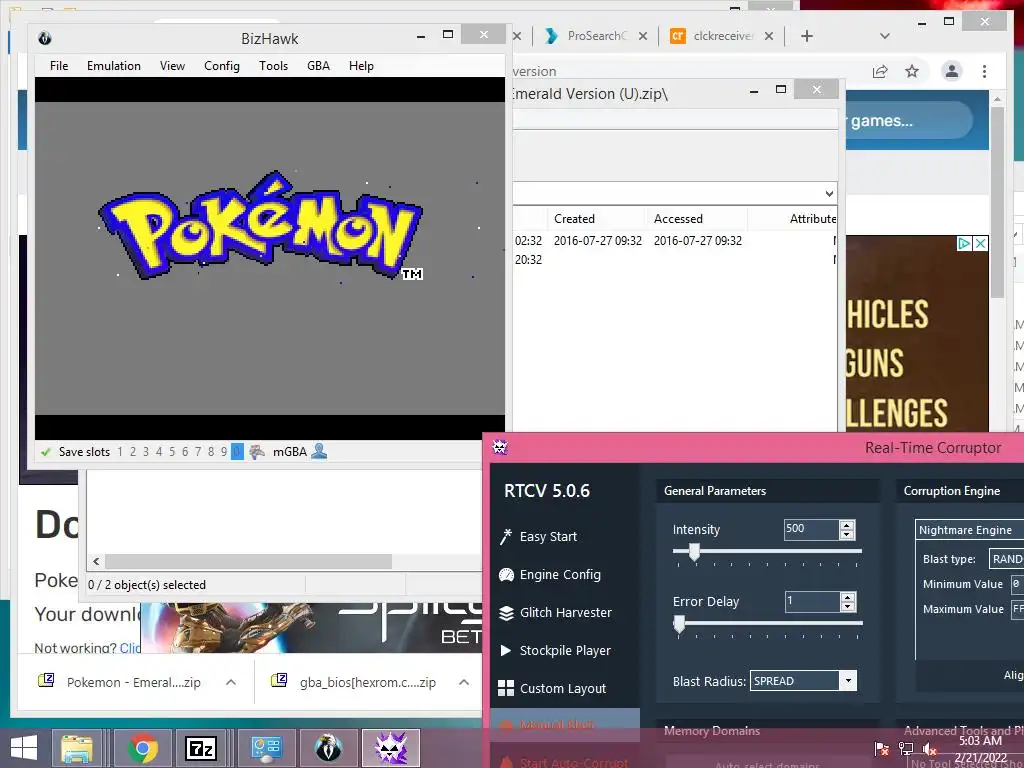Click the Intensity slider handle
The height and width of the screenshot is (768, 1024).
point(695,552)
